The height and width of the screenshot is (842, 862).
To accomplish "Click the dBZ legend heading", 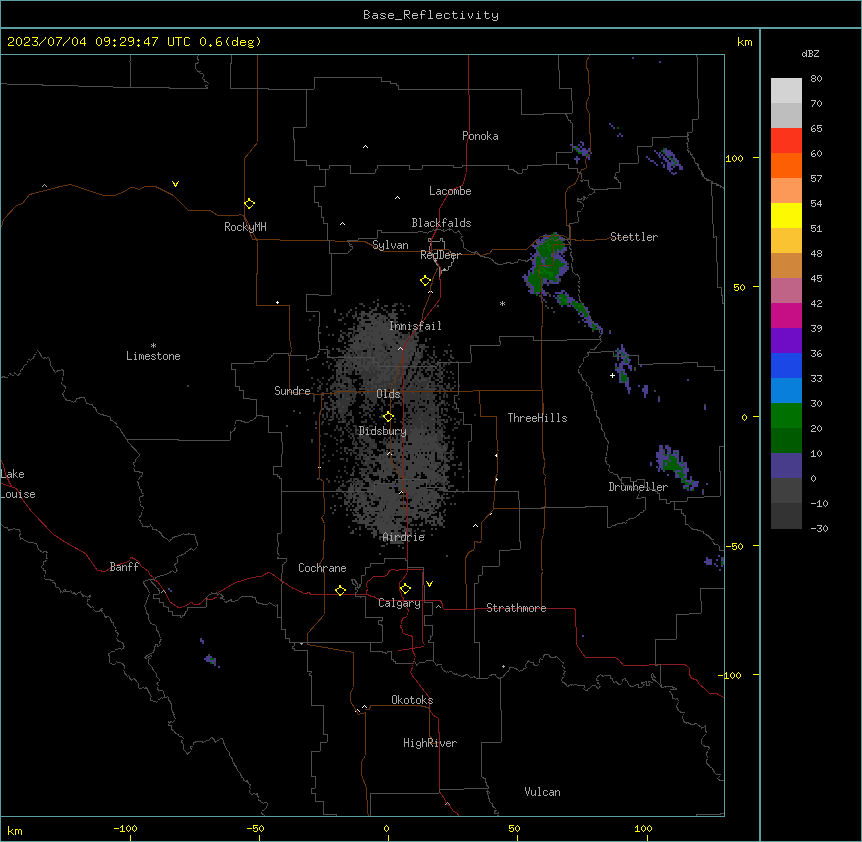I will 810,53.
